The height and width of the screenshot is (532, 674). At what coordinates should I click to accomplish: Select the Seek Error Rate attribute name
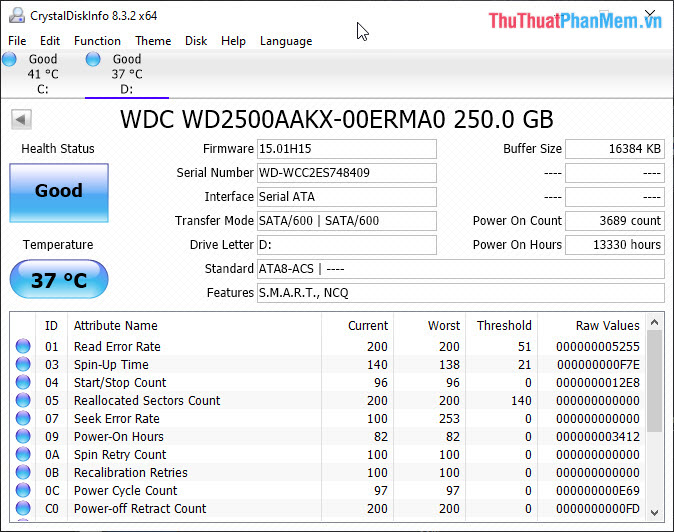coord(117,419)
